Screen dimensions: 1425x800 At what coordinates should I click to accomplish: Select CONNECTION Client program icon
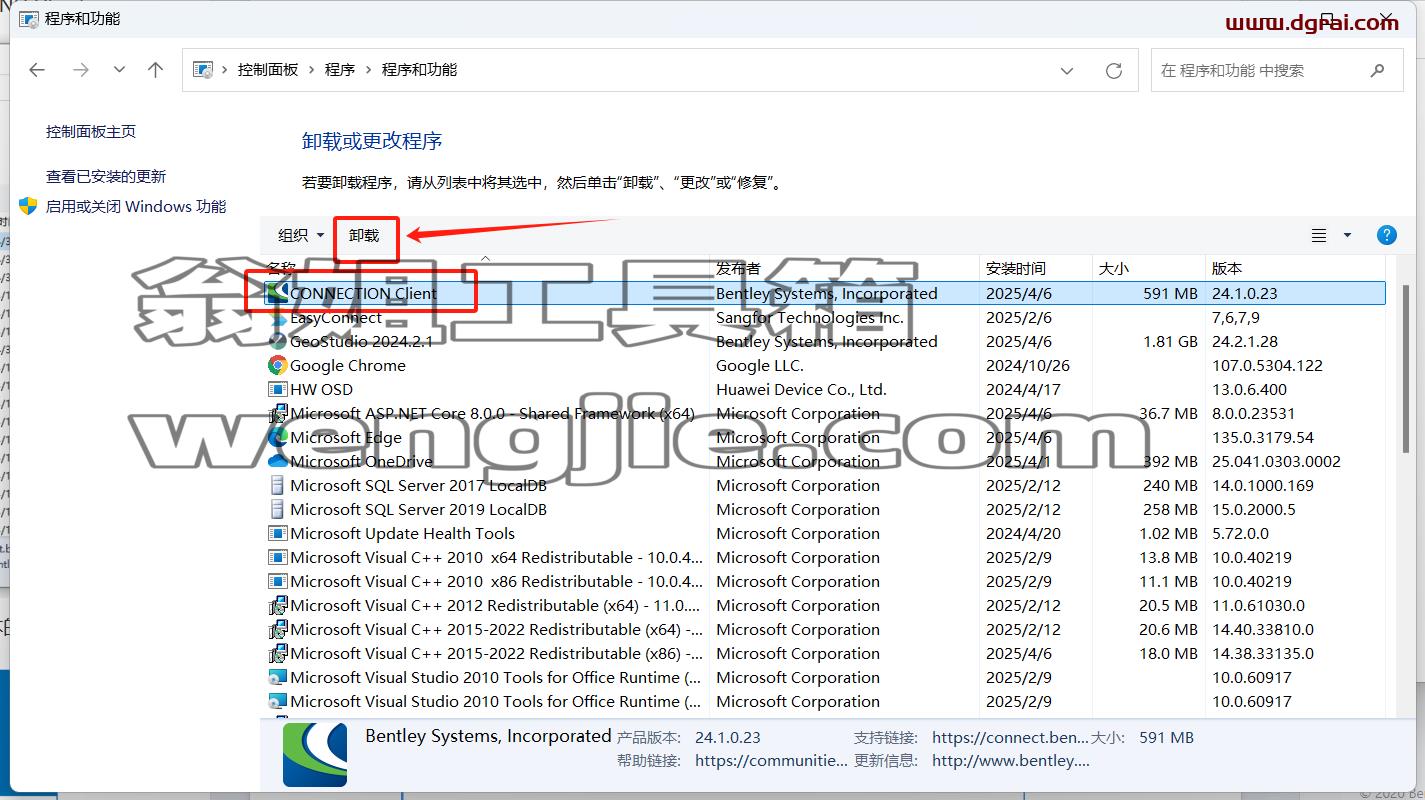click(277, 293)
